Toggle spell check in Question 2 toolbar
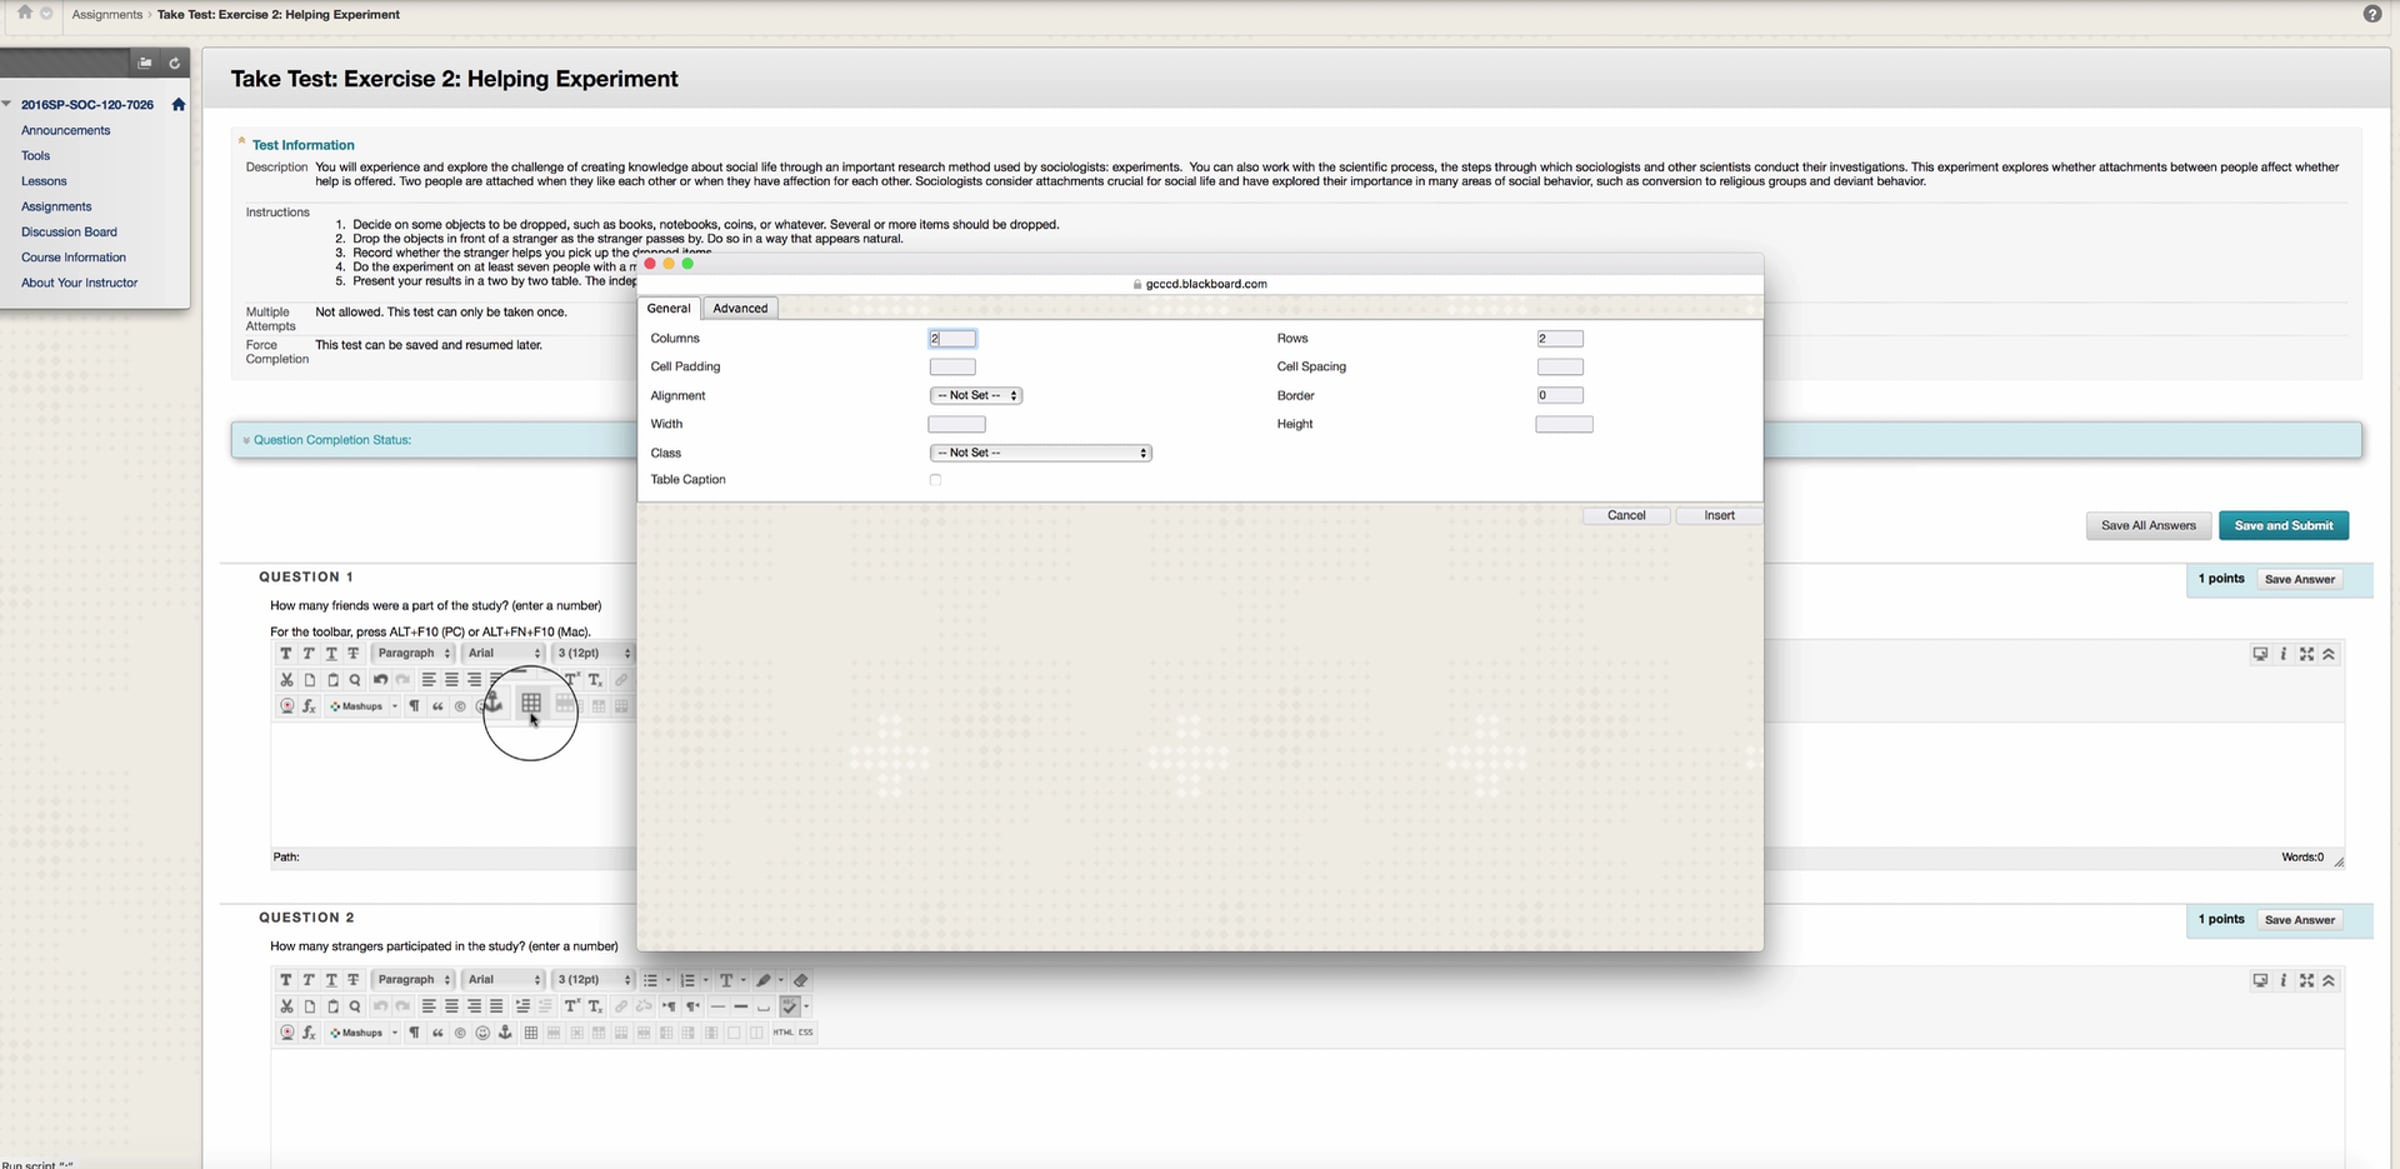This screenshot has width=2400, height=1169. (x=790, y=1006)
